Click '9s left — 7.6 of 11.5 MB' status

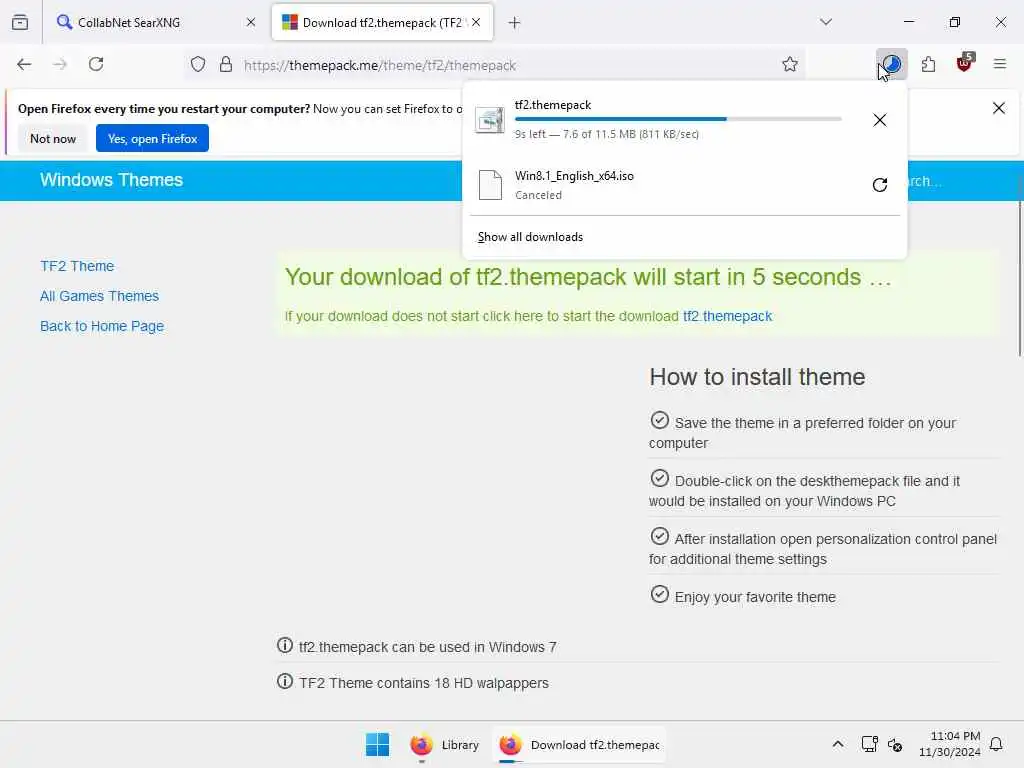coord(607,134)
